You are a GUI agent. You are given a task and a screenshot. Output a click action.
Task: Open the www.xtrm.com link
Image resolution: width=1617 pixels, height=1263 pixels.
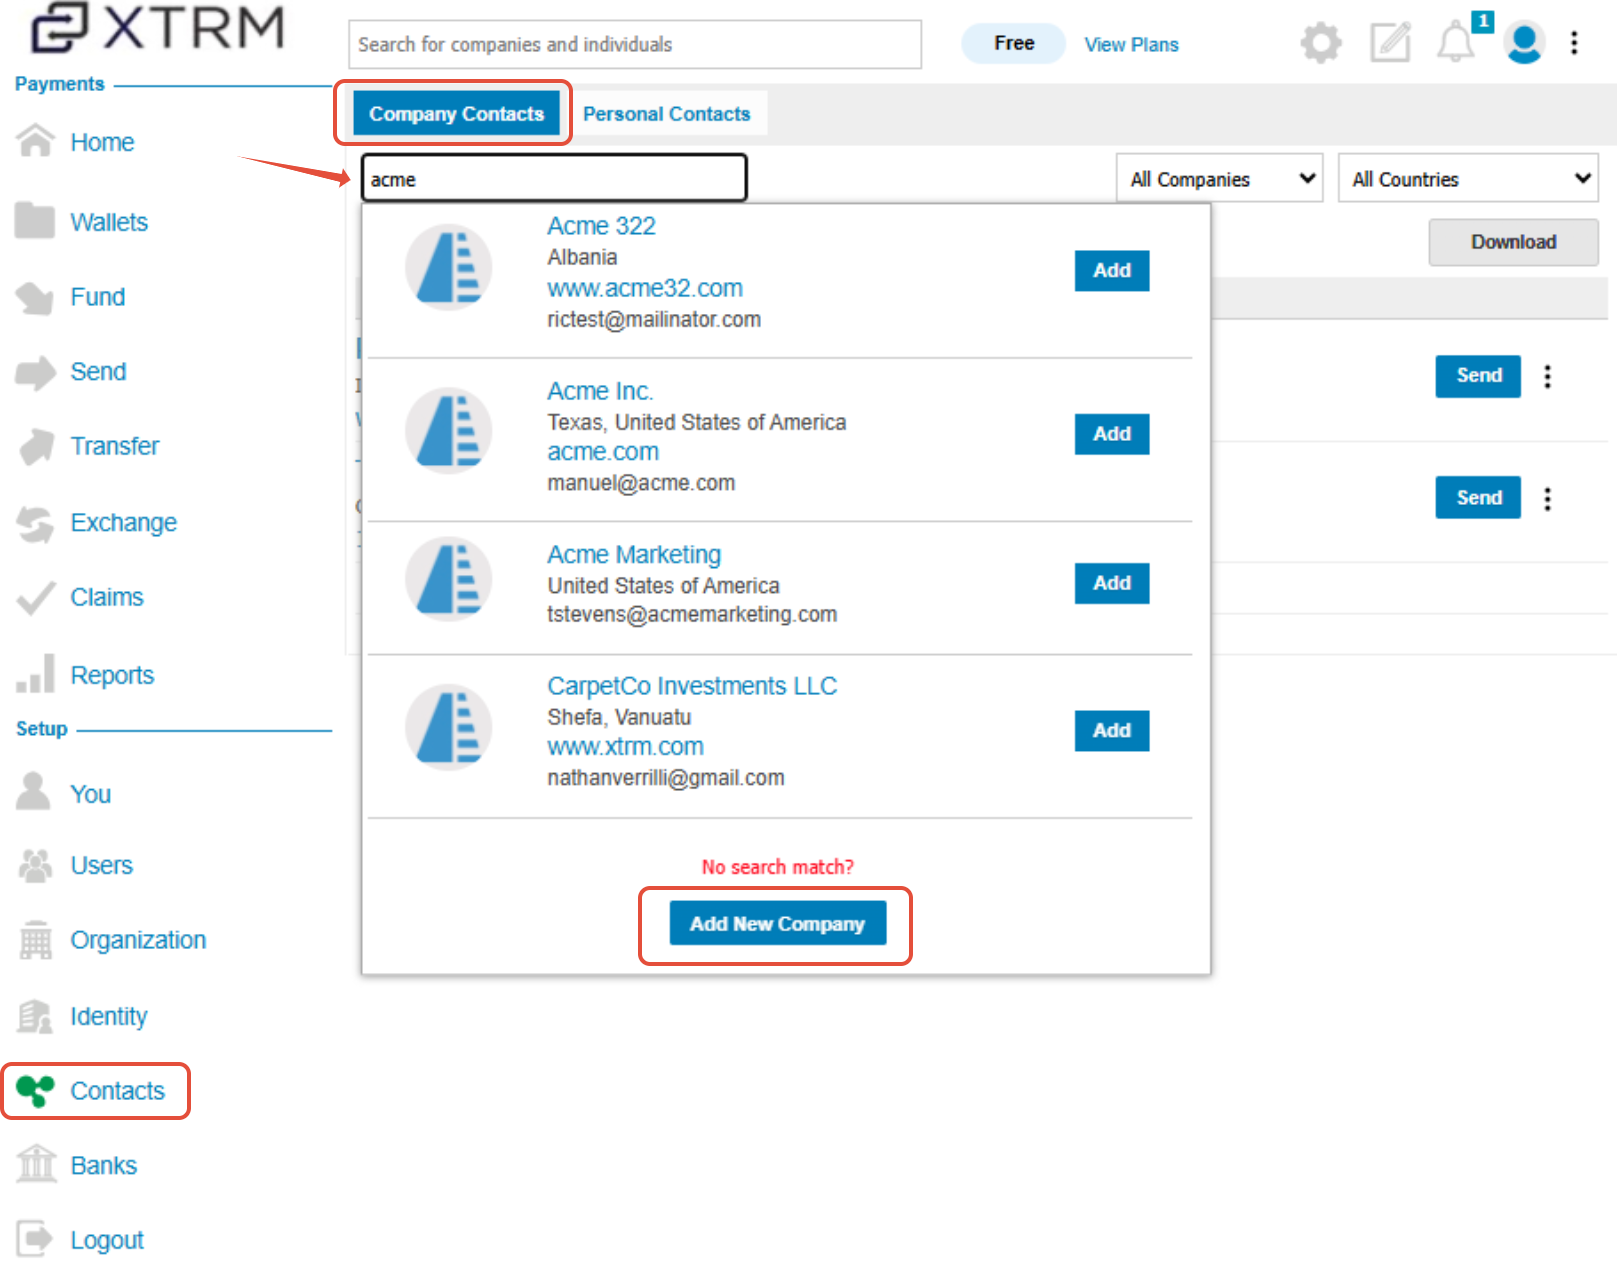point(625,747)
